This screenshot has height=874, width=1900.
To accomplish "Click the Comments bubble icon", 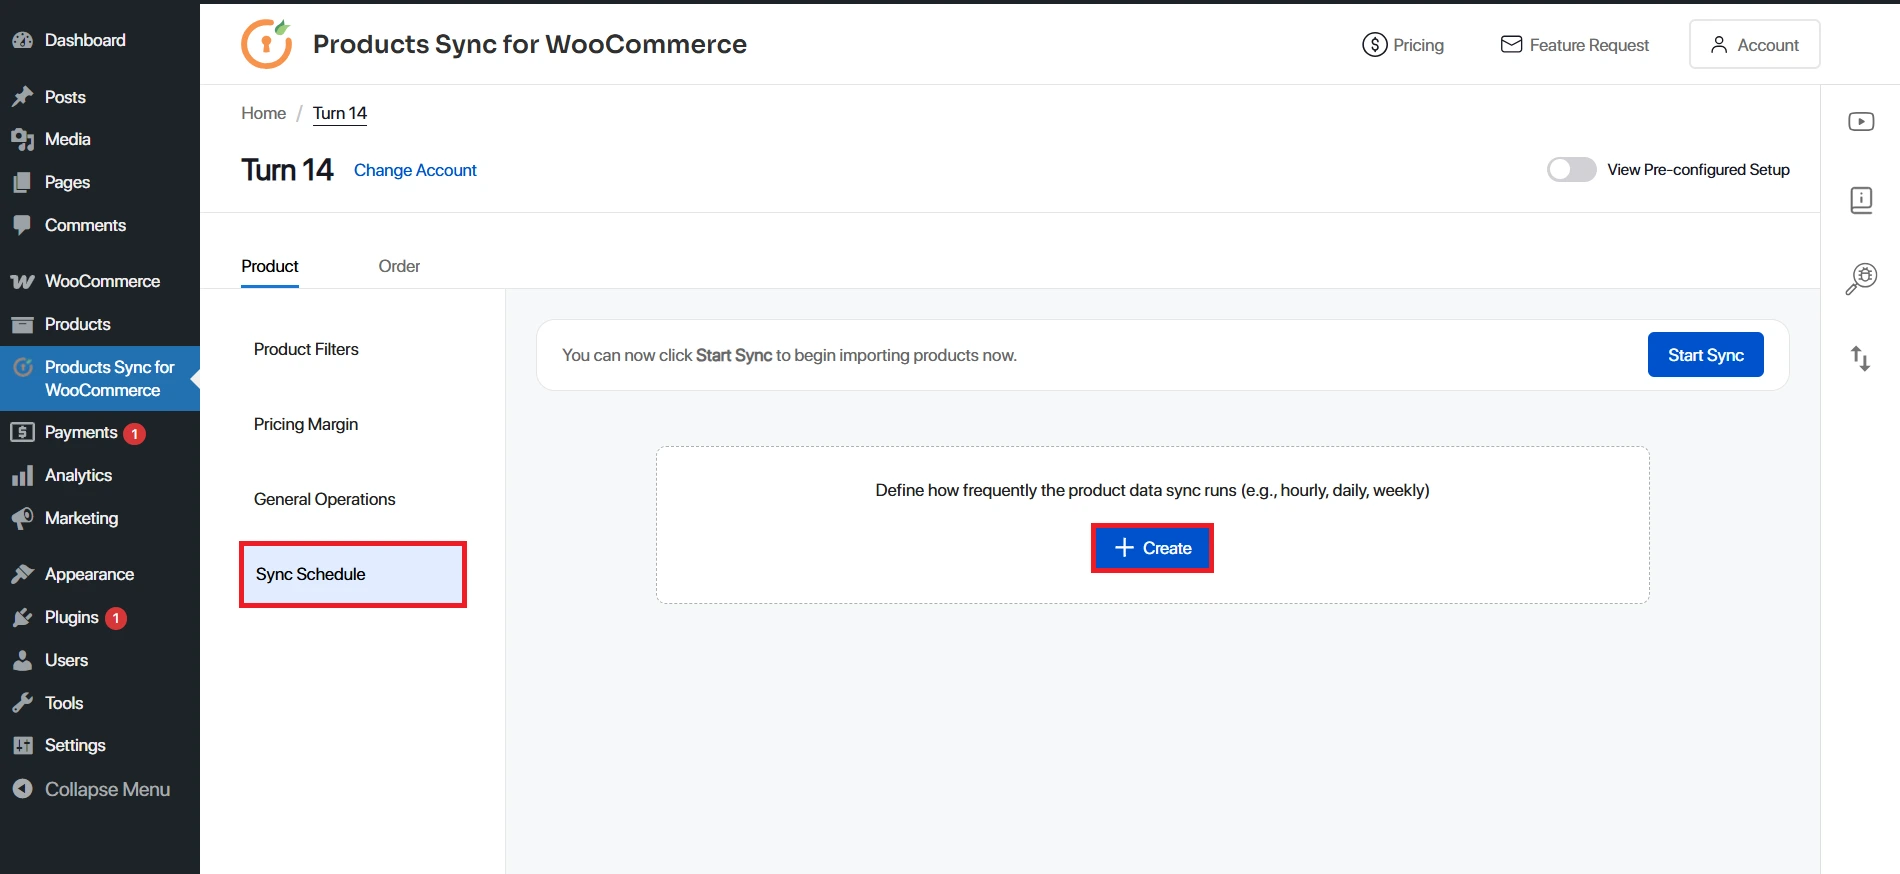I will pyautogui.click(x=22, y=226).
